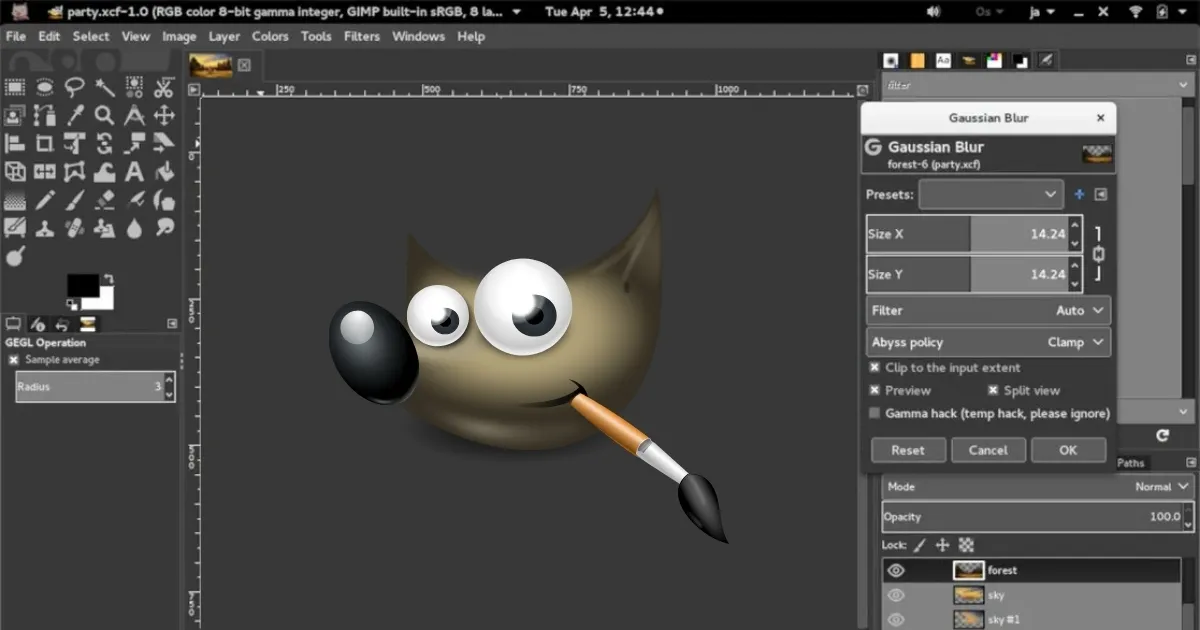Toggle the lock alpha channel checkerboard icon
The height and width of the screenshot is (630, 1200).
(967, 545)
